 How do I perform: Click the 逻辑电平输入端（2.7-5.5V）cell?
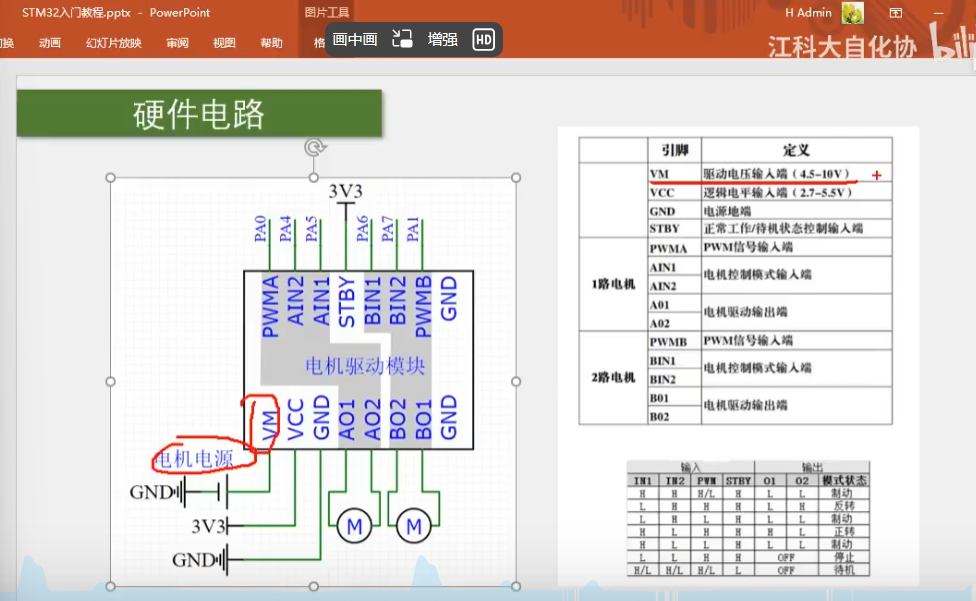pyautogui.click(x=796, y=192)
